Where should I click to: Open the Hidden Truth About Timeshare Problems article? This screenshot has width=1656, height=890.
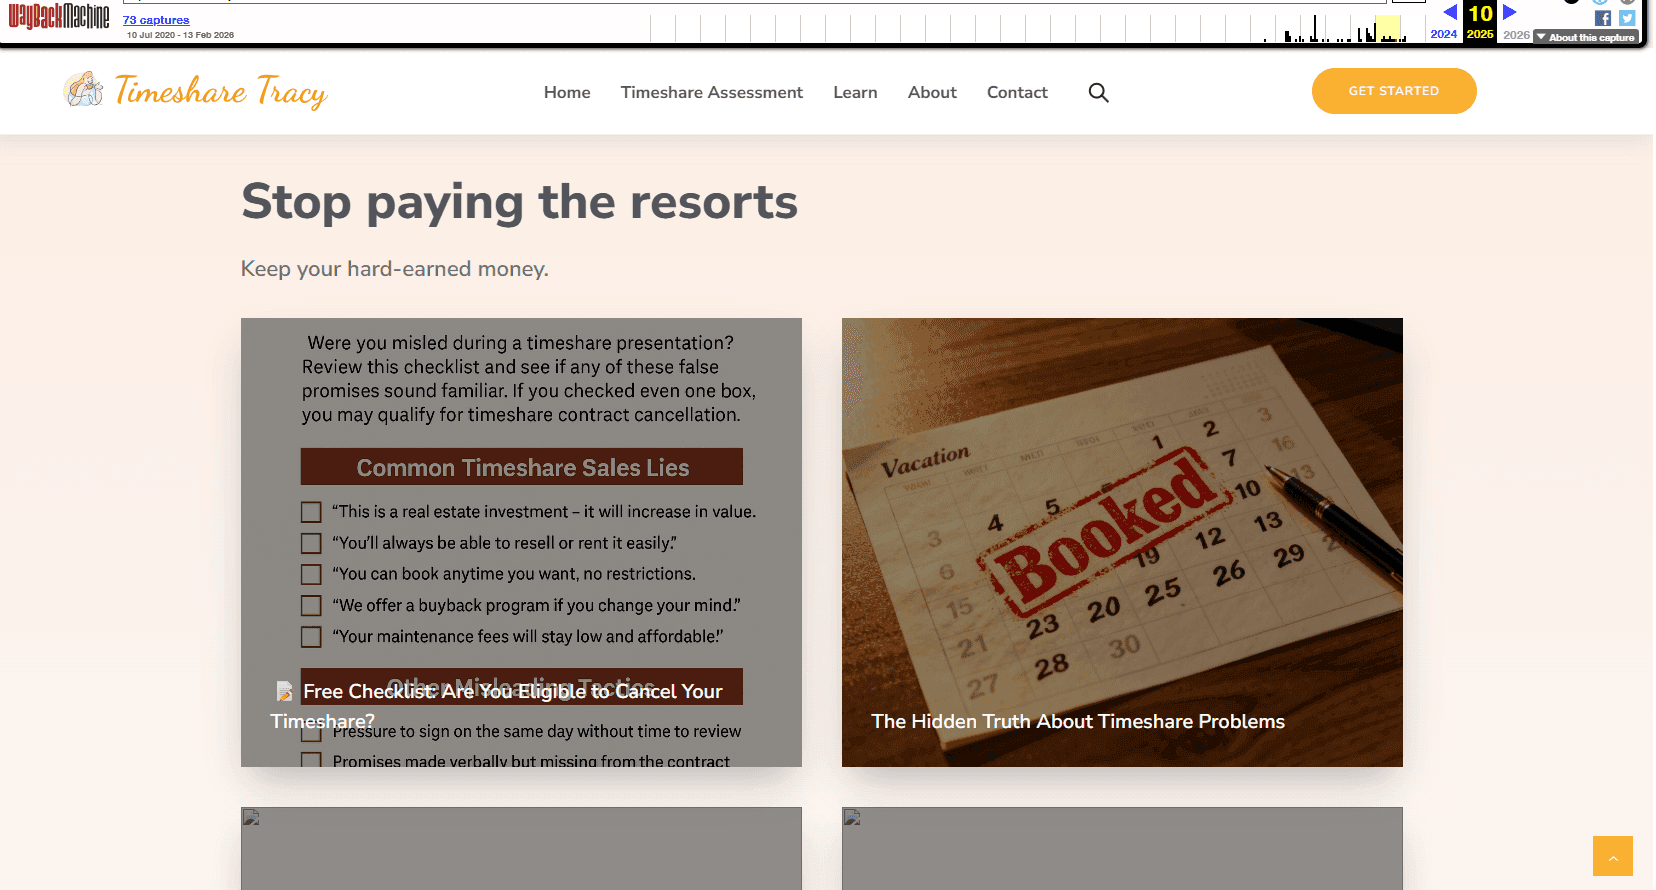(x=1077, y=721)
